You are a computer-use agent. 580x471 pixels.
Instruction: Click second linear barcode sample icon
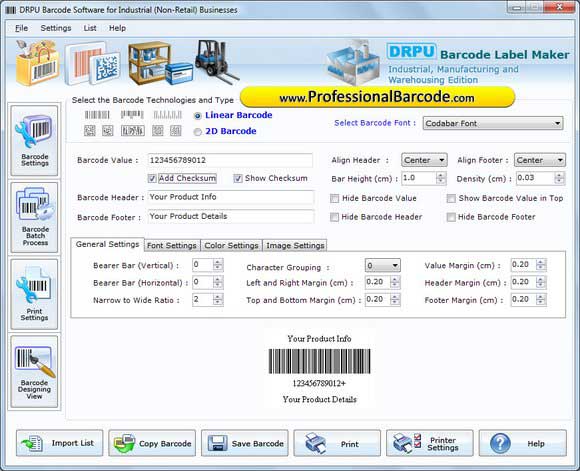pyautogui.click(x=132, y=115)
